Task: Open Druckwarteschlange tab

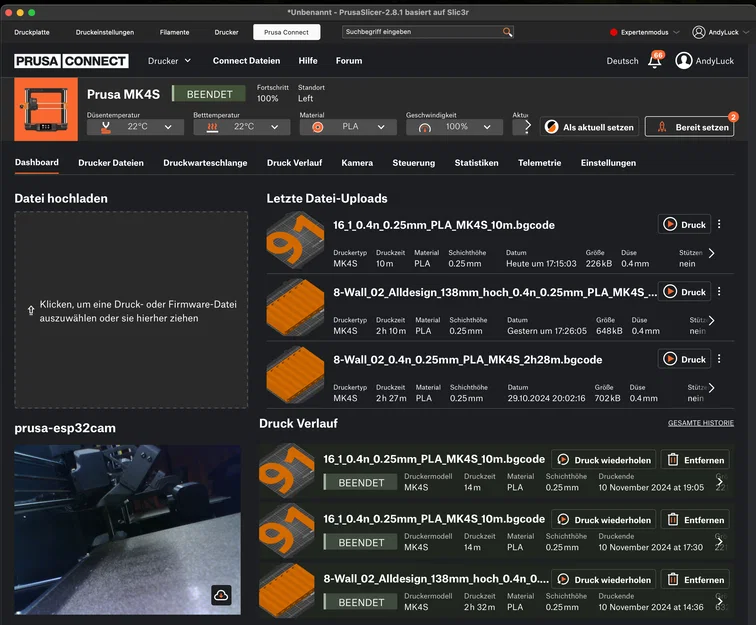Action: point(205,163)
